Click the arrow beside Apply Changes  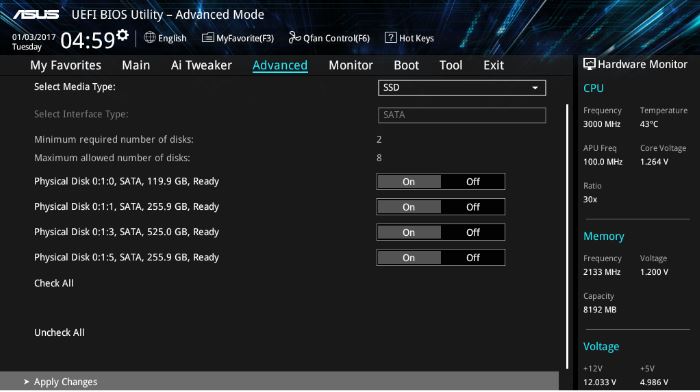coord(26,382)
